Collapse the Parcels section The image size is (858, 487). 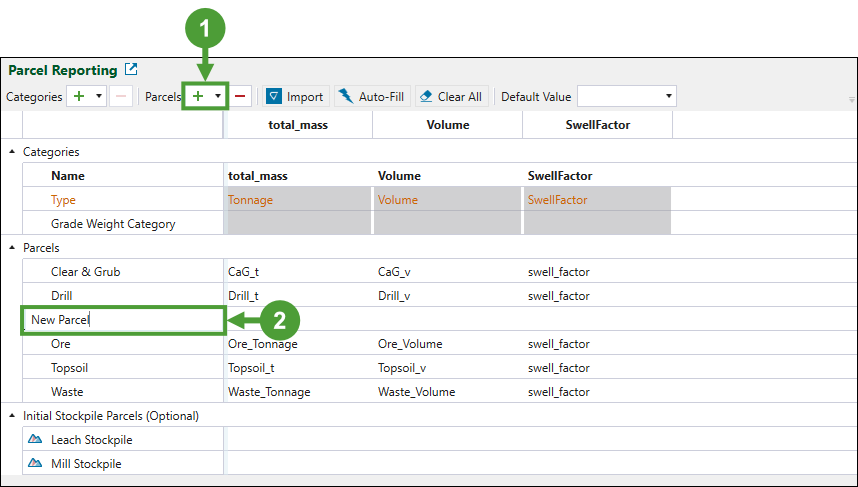pos(12,248)
